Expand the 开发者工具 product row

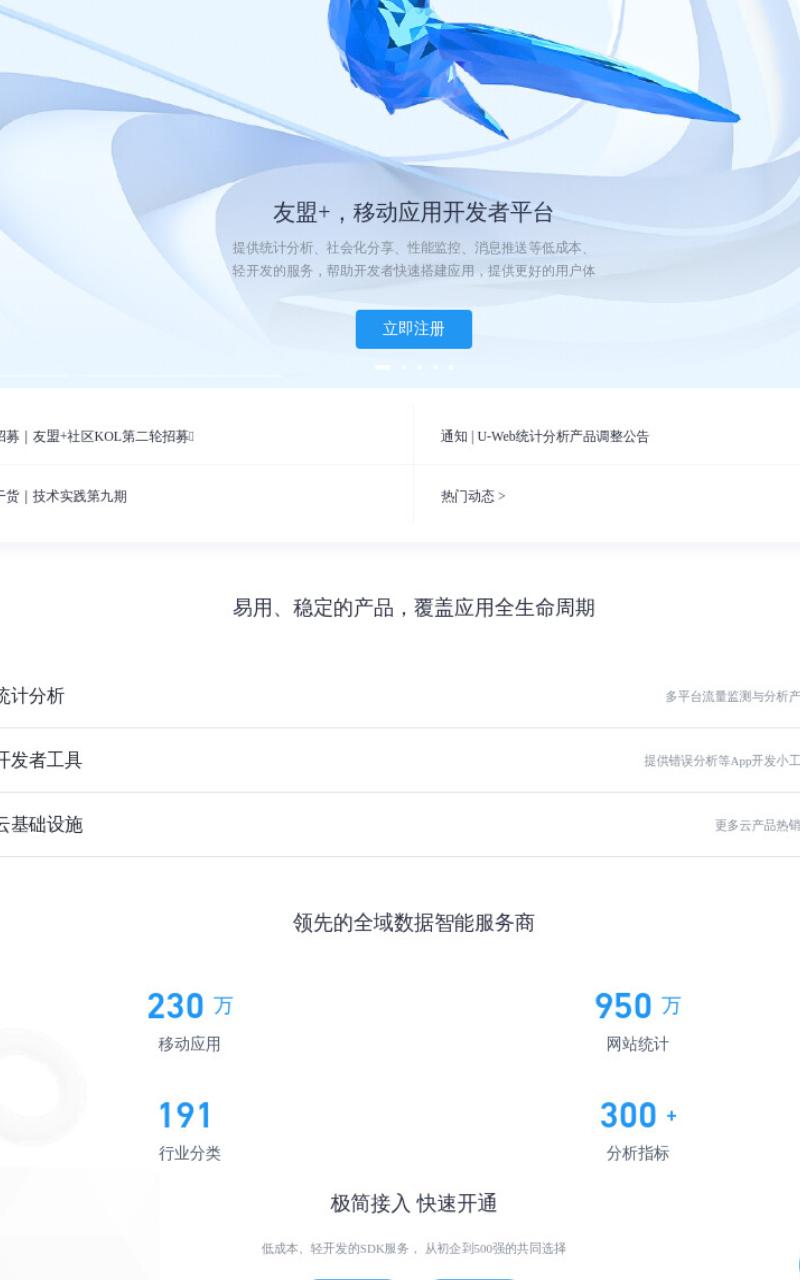click(x=400, y=760)
